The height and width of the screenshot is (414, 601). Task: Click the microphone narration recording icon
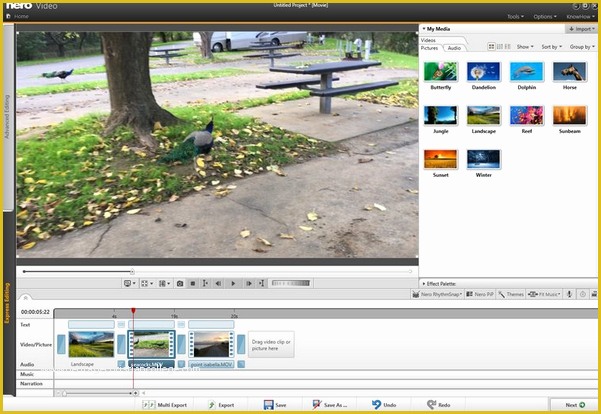pos(570,294)
